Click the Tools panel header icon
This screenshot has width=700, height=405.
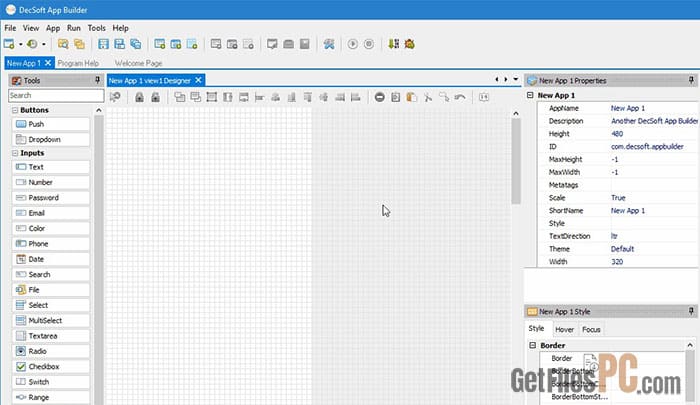17,80
